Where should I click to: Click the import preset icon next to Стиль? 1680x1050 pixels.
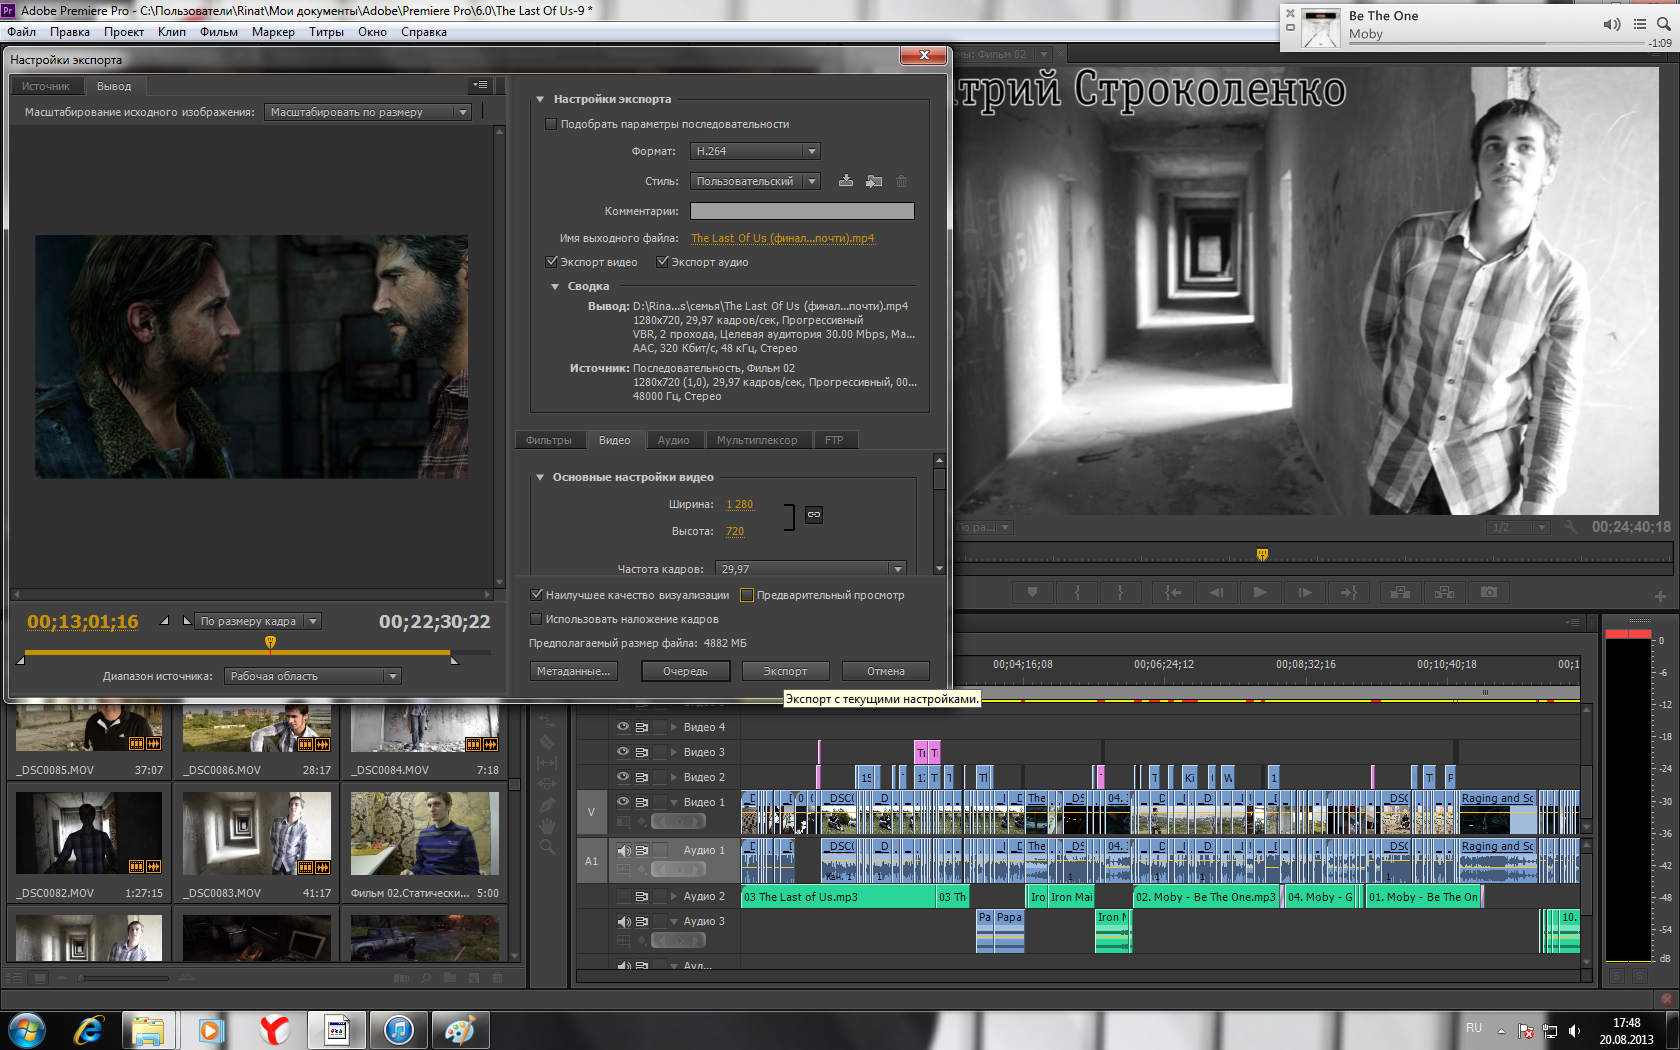tap(874, 181)
